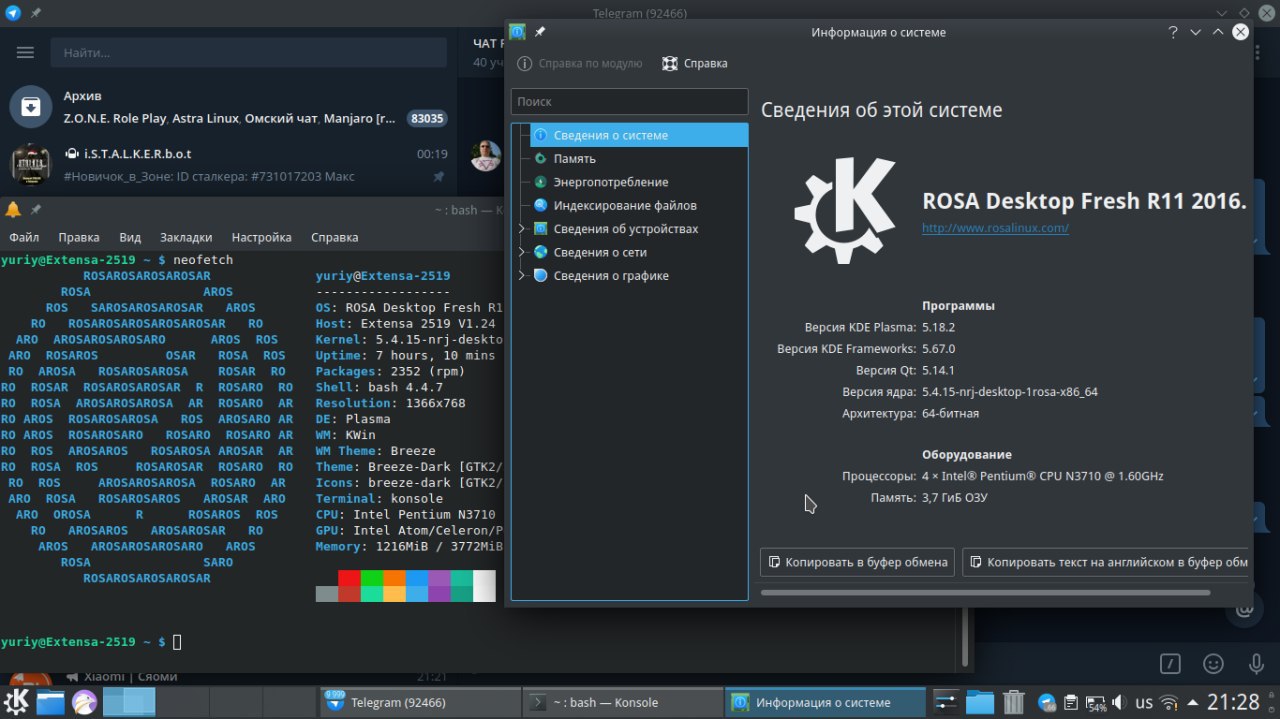Screen dimensions: 1280x719
Task: Open the Правка menu in Konsole
Action: coord(79,237)
